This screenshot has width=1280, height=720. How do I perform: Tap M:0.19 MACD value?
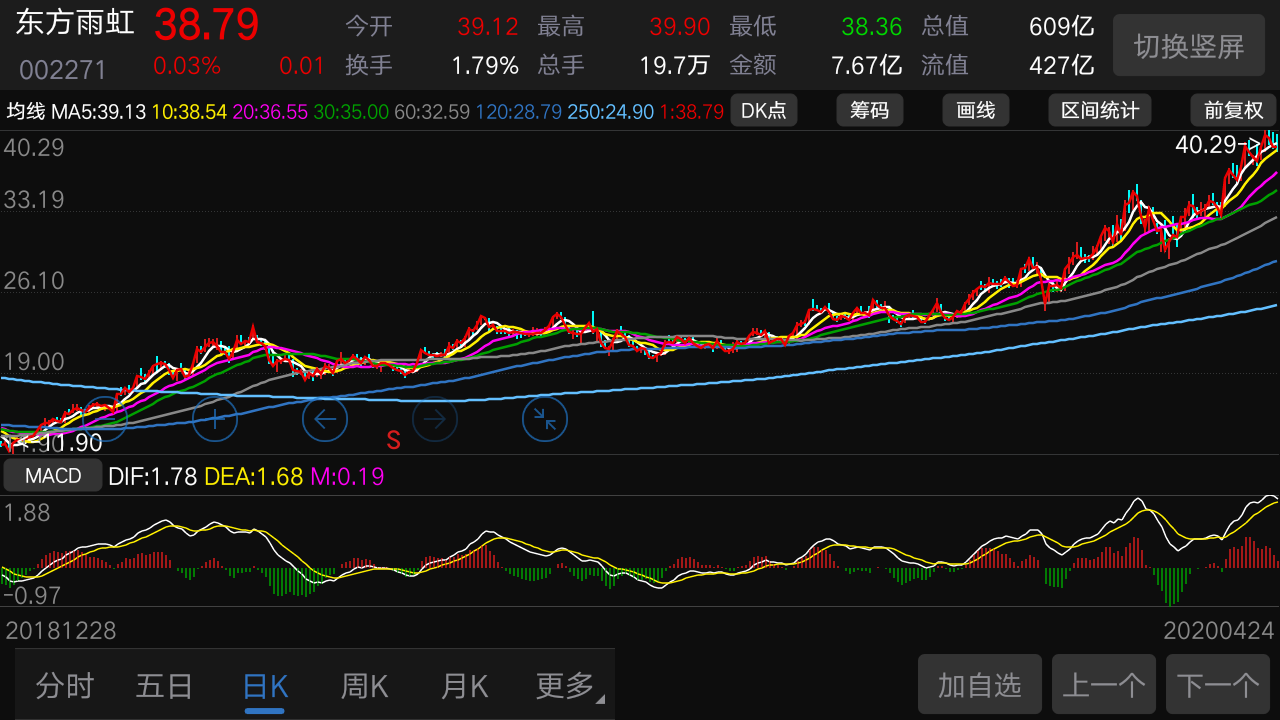click(x=347, y=477)
